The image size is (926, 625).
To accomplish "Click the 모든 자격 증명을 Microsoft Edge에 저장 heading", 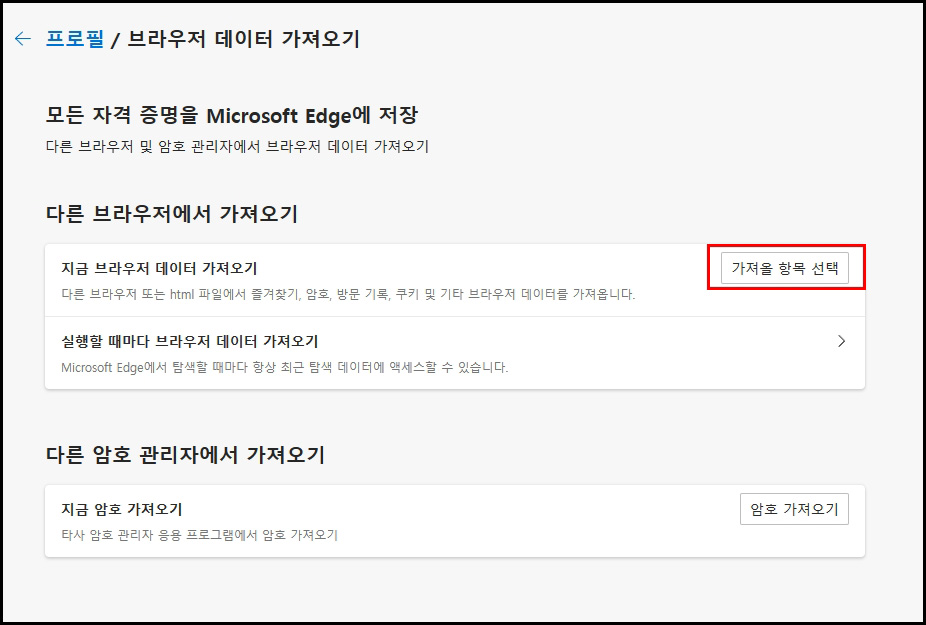I will coord(232,115).
